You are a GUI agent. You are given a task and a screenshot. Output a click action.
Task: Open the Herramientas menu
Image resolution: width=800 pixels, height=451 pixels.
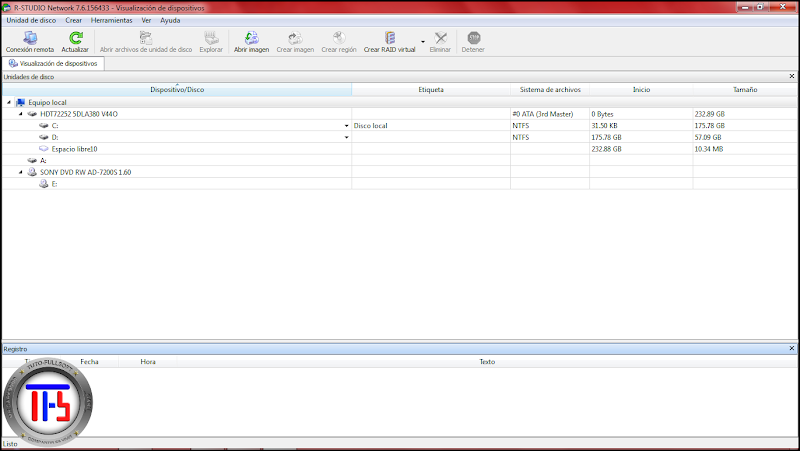[111, 20]
